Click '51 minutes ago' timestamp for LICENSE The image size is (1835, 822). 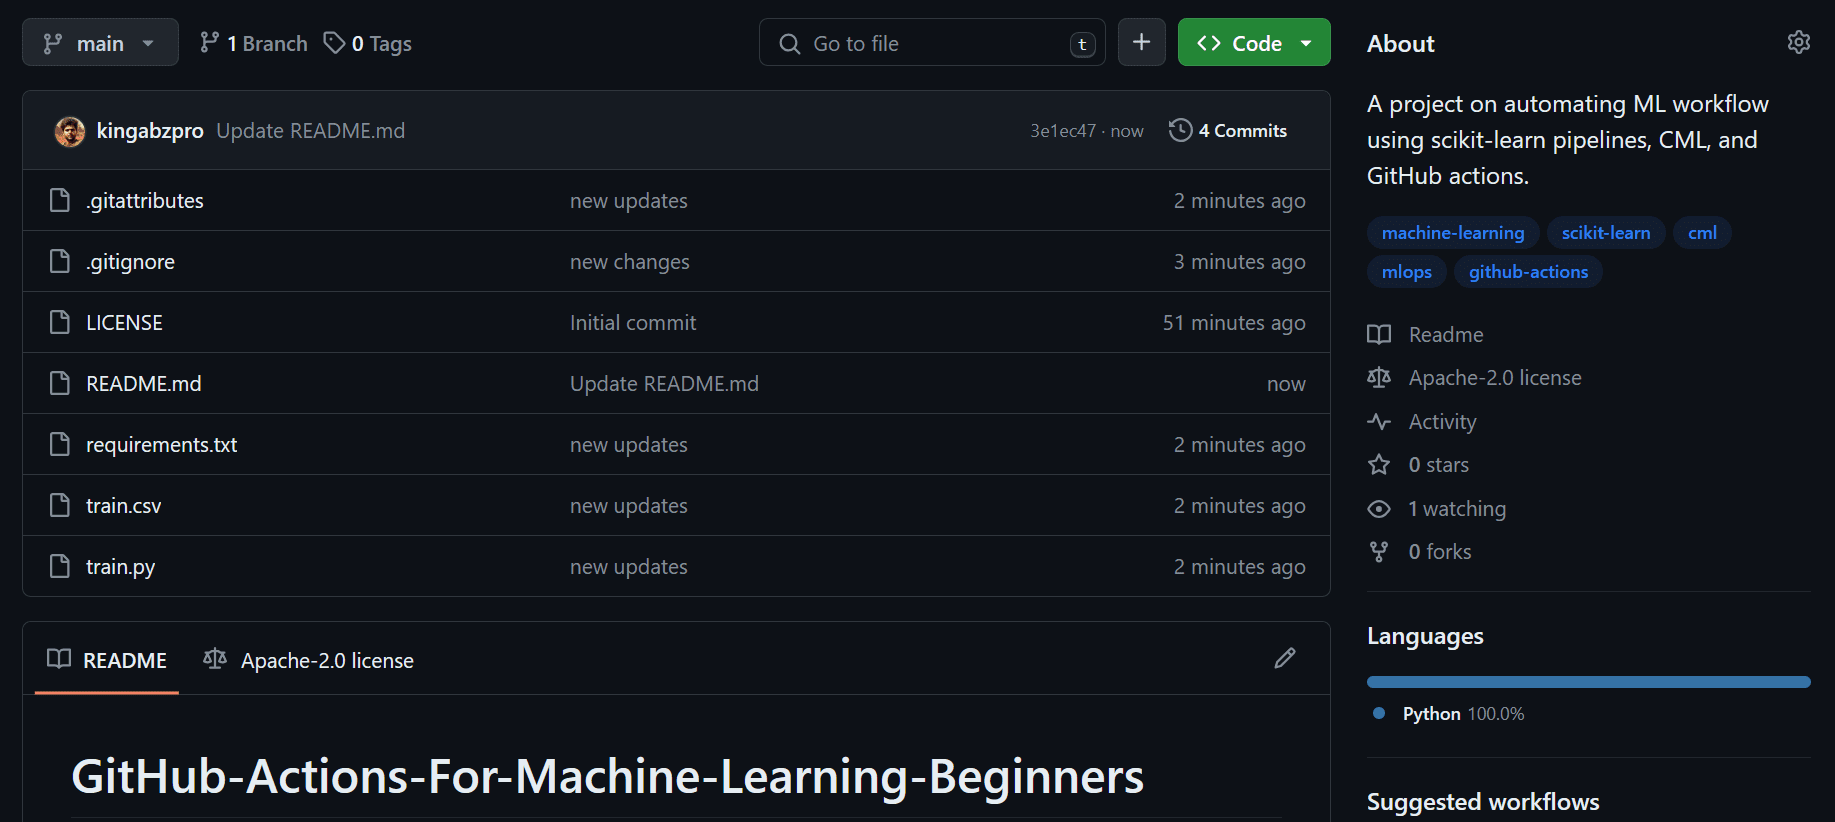click(1234, 323)
